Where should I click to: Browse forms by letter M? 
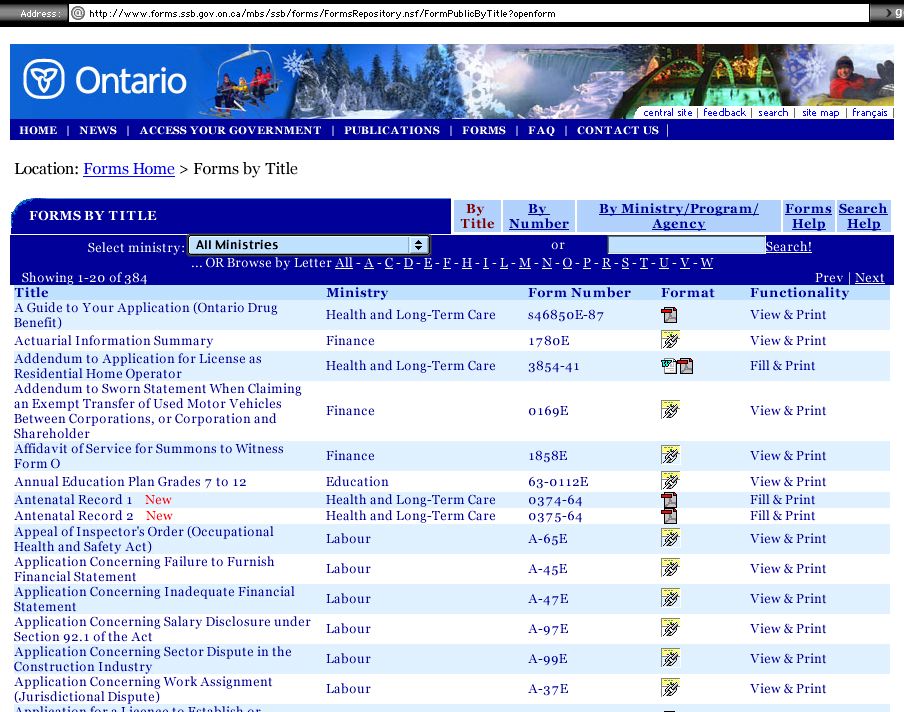(524, 263)
